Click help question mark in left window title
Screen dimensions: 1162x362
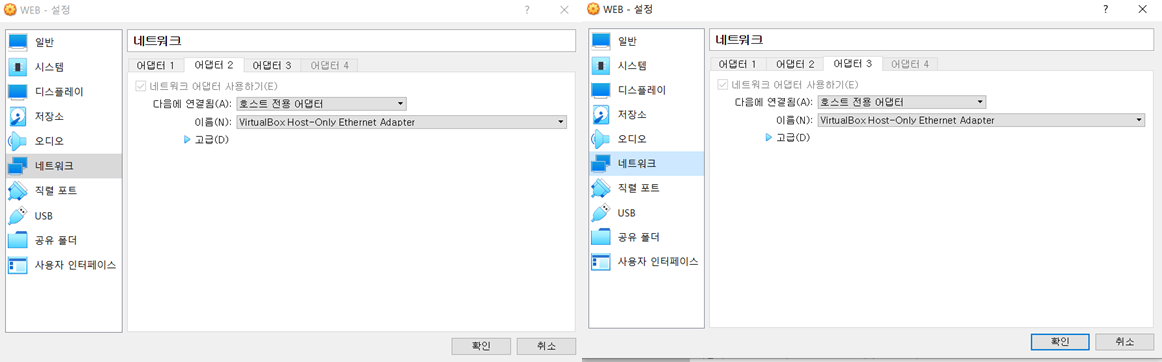click(x=527, y=10)
